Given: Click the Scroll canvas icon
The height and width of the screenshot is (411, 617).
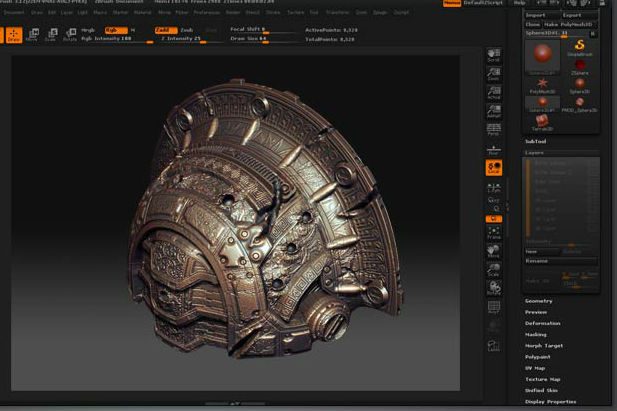Looking at the screenshot, I should [x=494, y=56].
